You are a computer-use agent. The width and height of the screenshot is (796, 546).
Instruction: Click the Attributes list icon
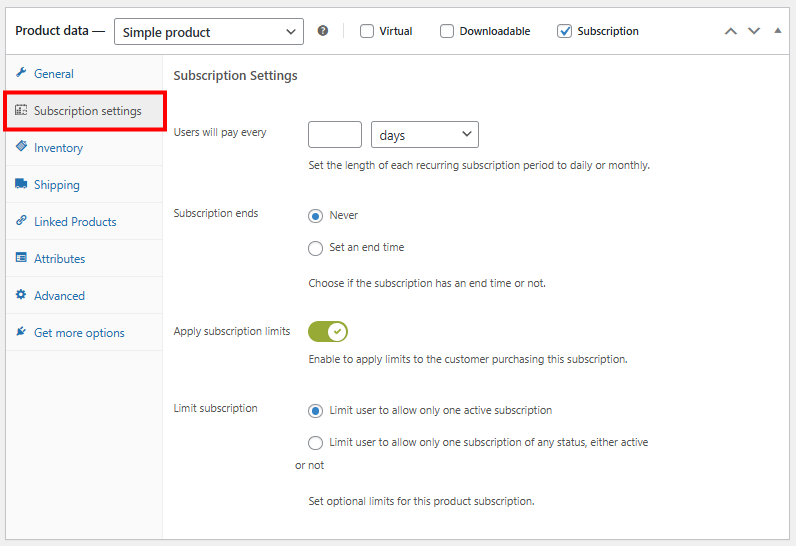point(21,258)
